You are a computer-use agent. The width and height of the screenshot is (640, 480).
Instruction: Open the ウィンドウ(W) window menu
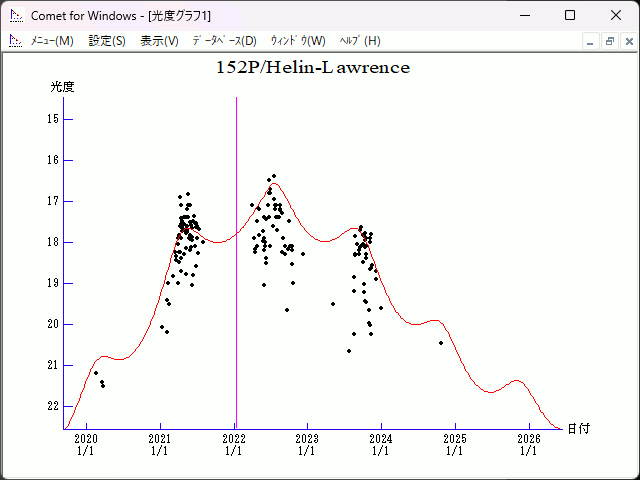pyautogui.click(x=298, y=41)
